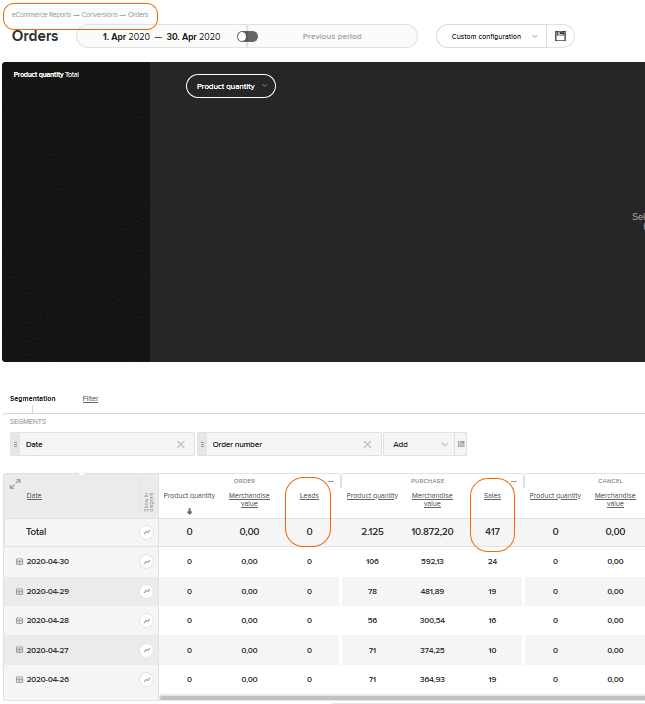
Task: Sort by Purchase Product quantity column
Action: coord(372,496)
